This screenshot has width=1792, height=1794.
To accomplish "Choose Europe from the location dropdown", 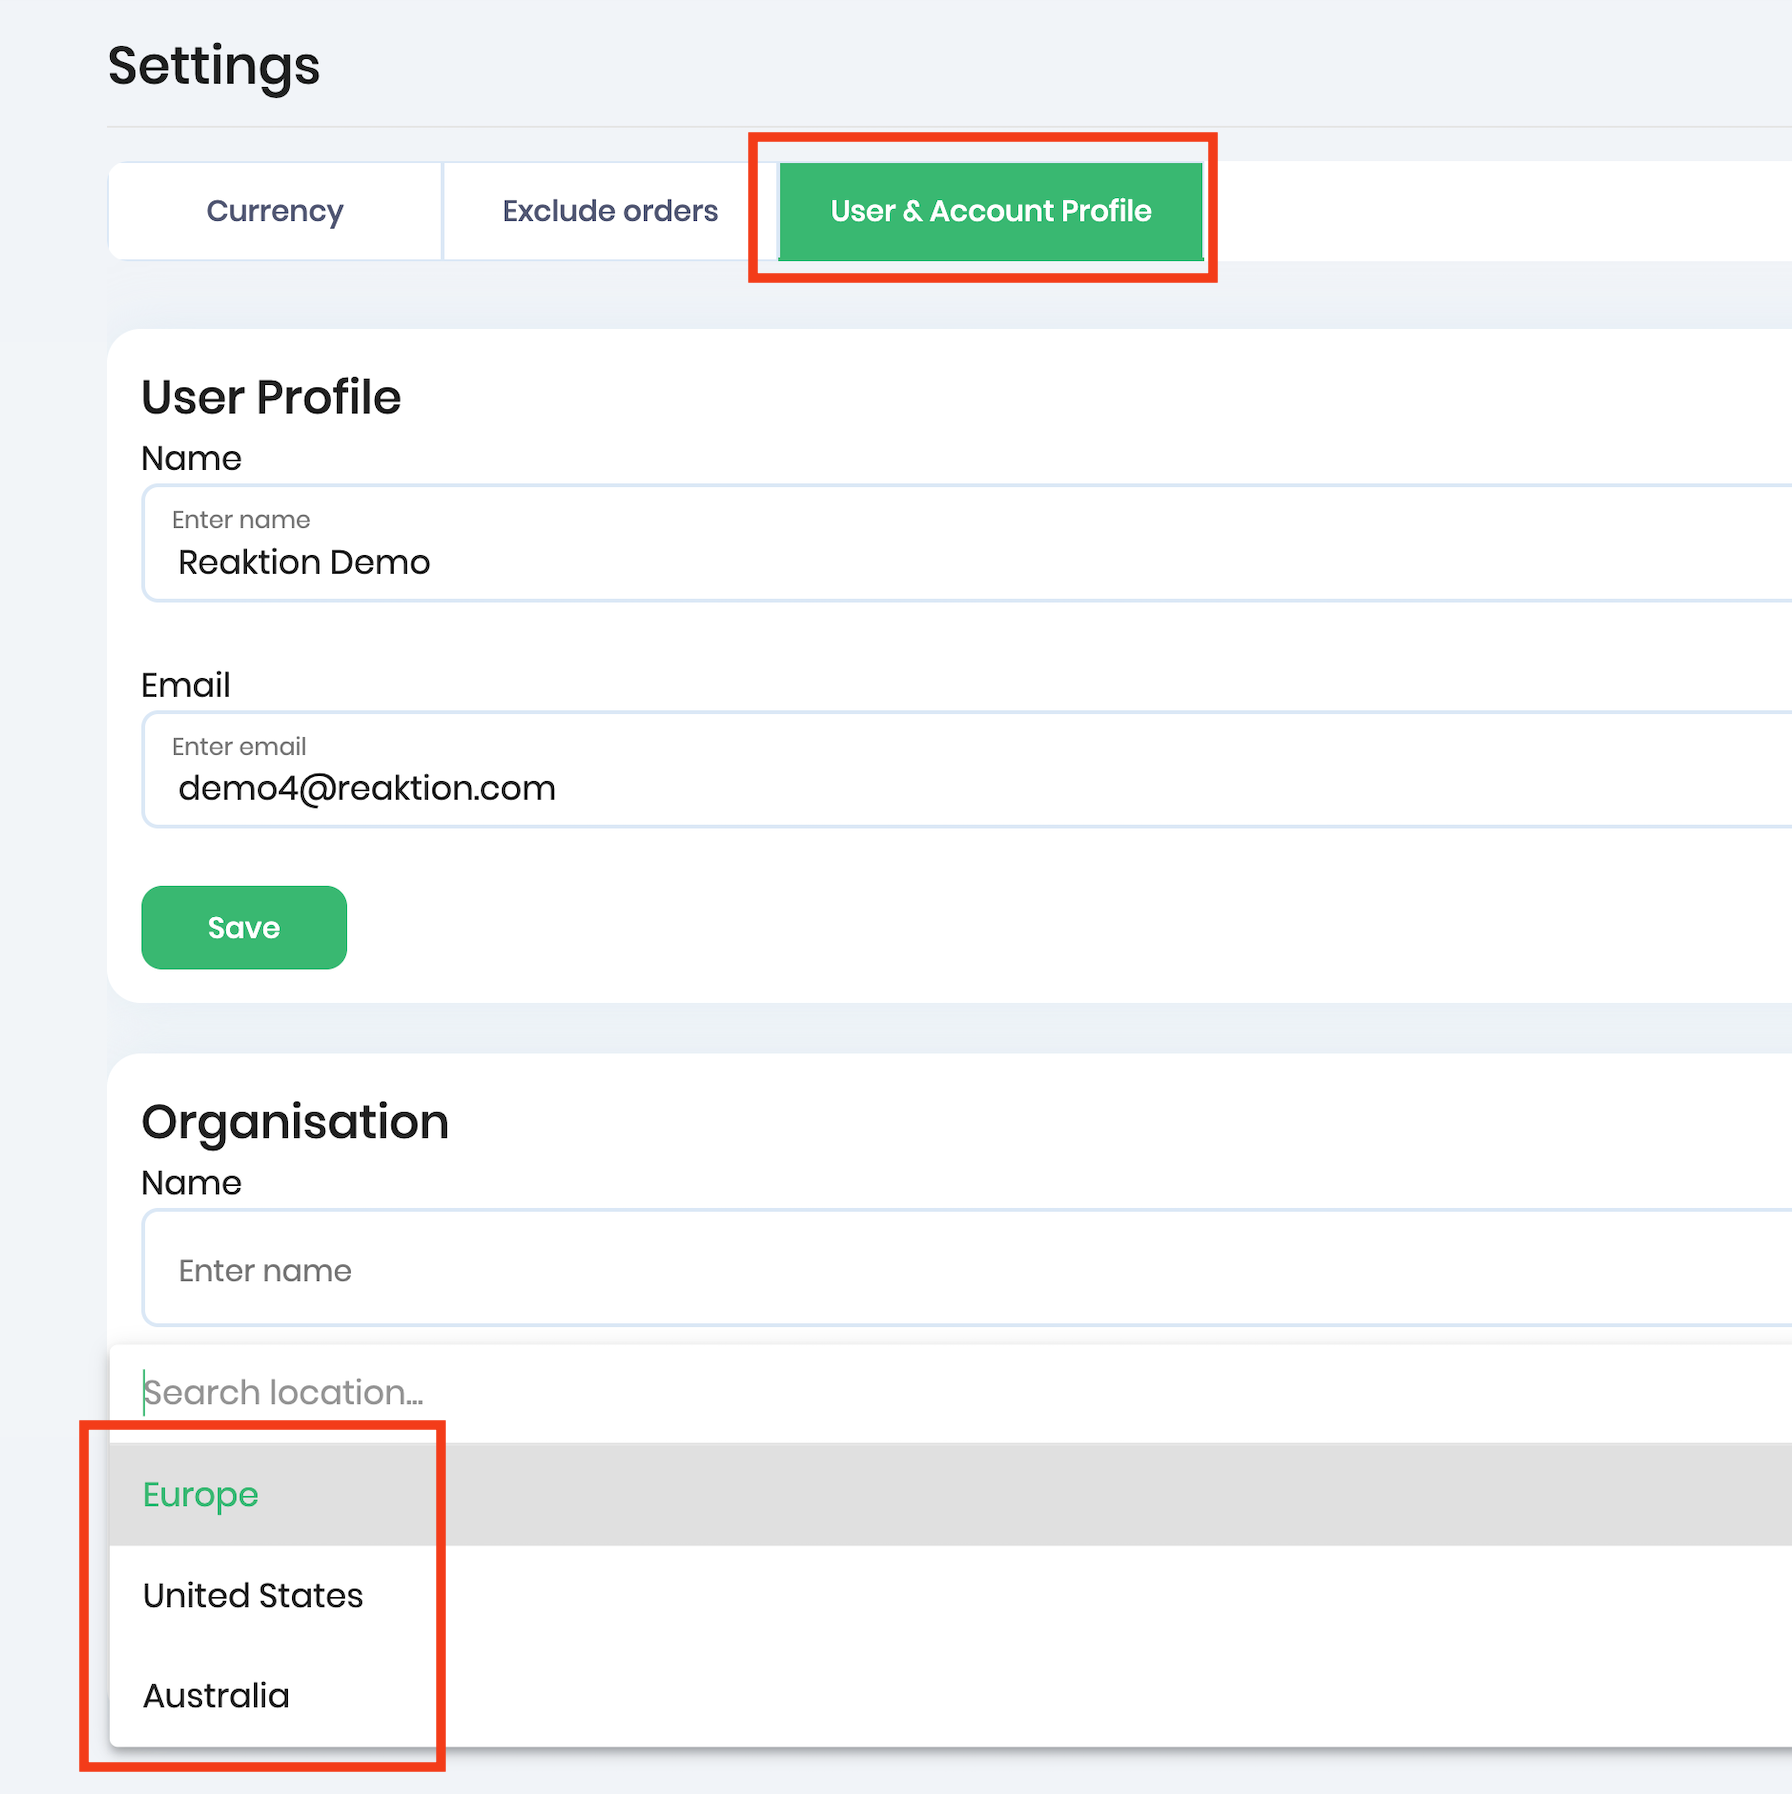I will [201, 1494].
